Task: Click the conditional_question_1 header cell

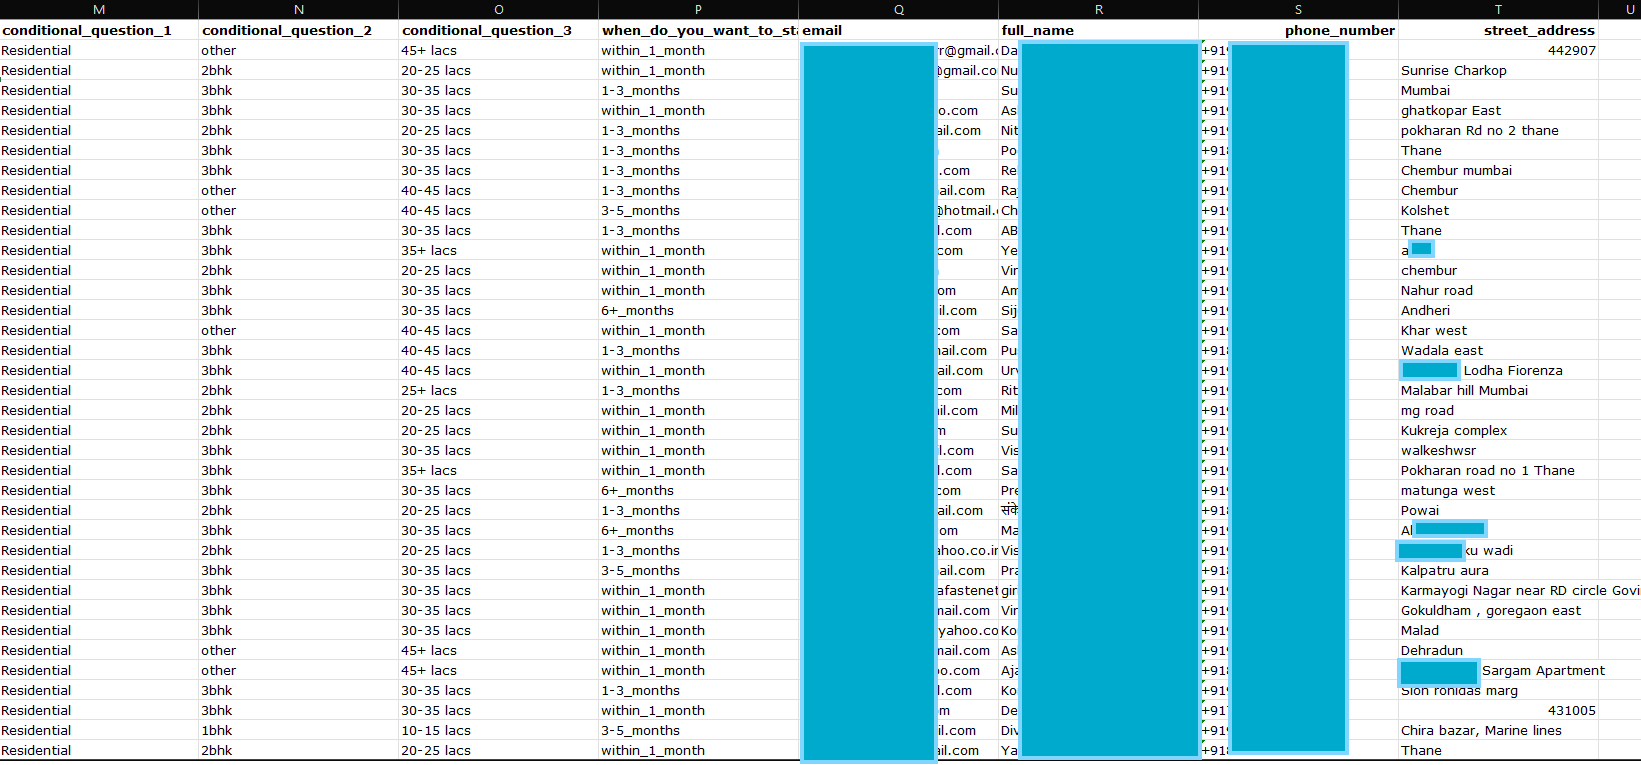Action: click(x=99, y=30)
